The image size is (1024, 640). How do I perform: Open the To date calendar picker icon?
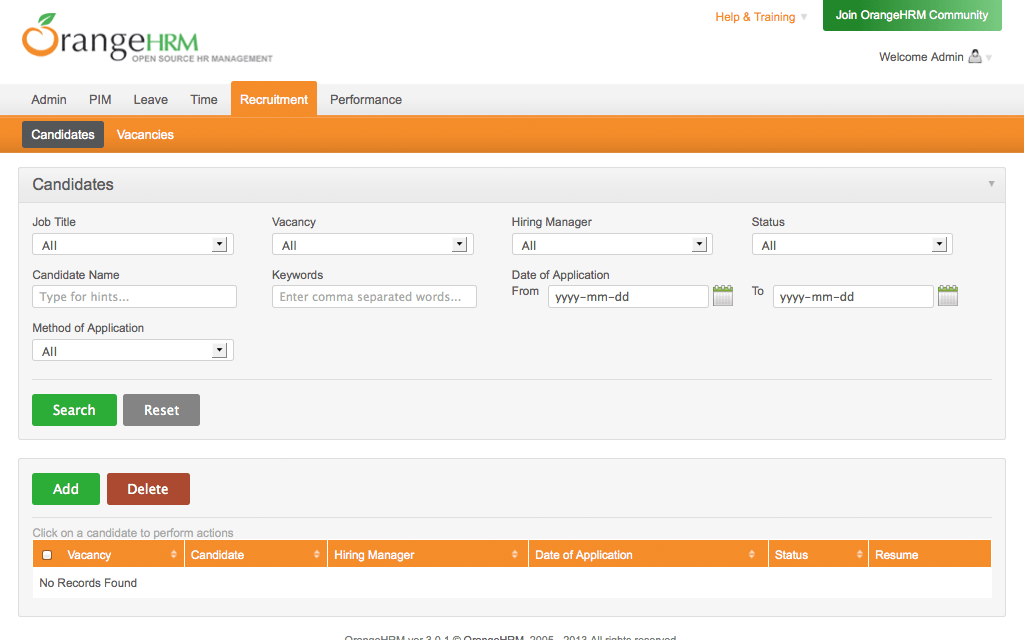point(948,296)
